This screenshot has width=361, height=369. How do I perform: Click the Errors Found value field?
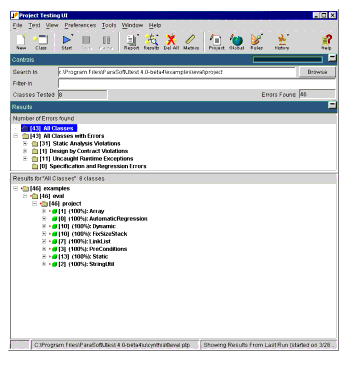(317, 95)
